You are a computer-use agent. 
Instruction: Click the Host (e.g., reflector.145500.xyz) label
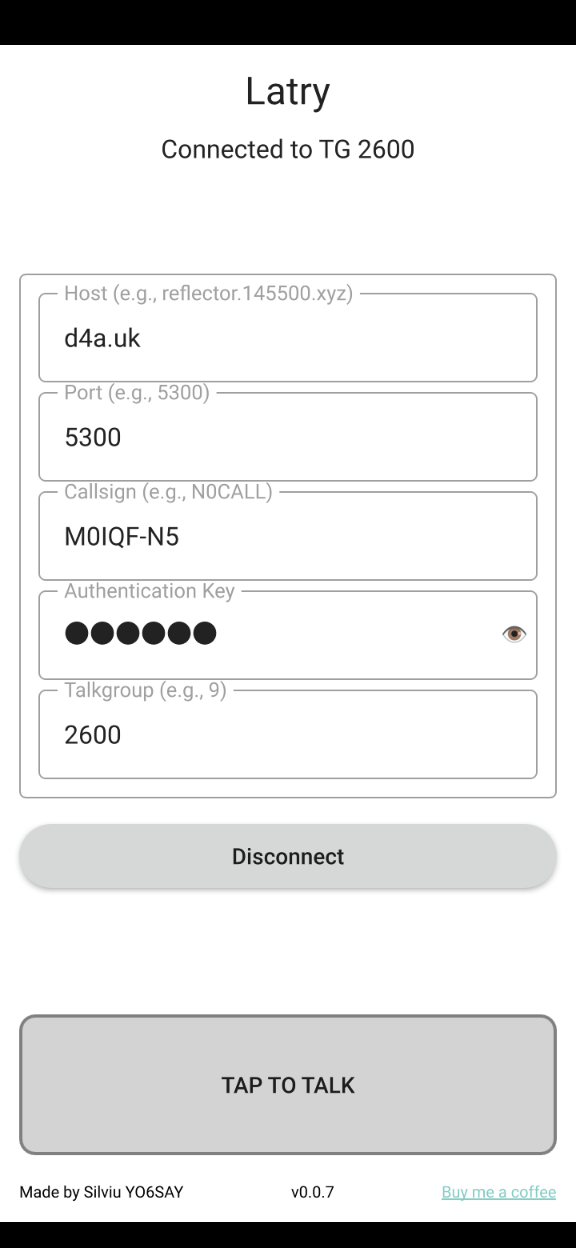[x=209, y=294]
